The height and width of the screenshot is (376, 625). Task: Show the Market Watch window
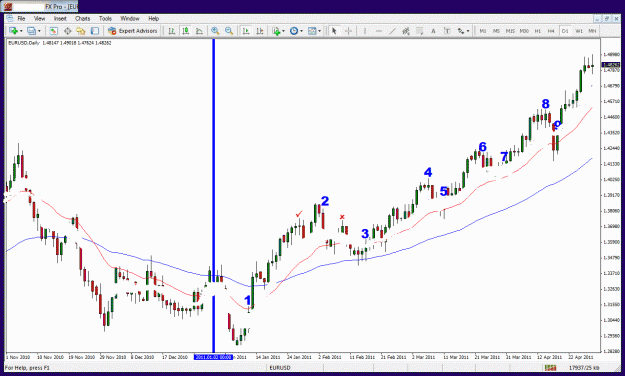pyautogui.click(x=53, y=31)
